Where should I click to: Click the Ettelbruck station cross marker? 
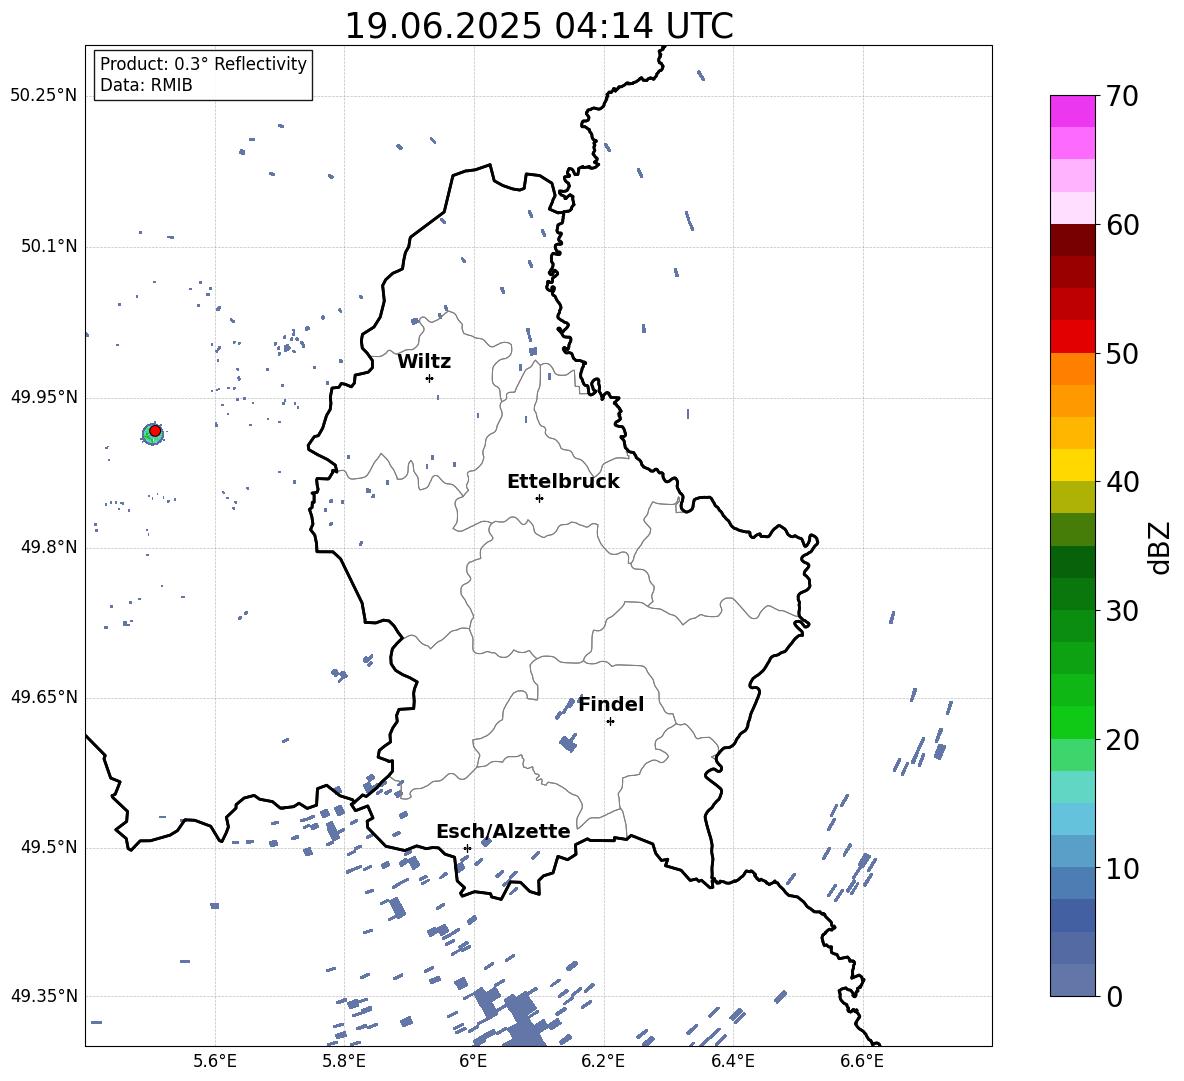pos(539,498)
